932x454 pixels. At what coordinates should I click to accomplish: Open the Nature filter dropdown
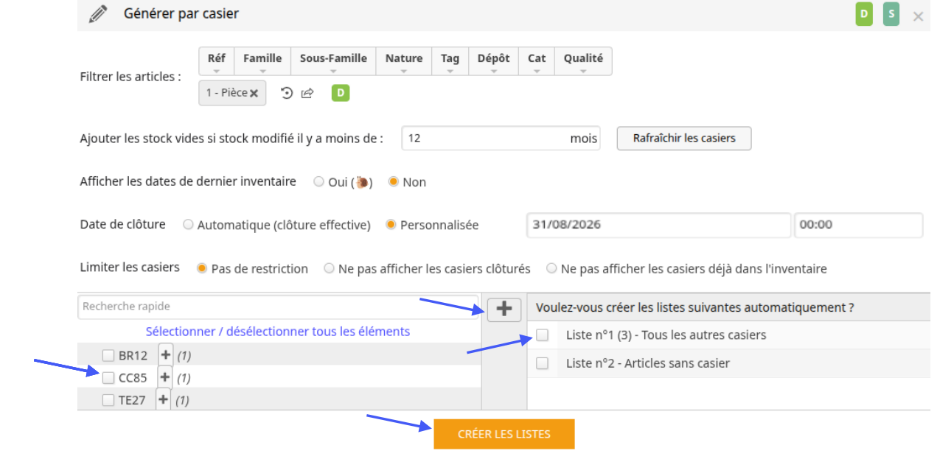pyautogui.click(x=404, y=61)
